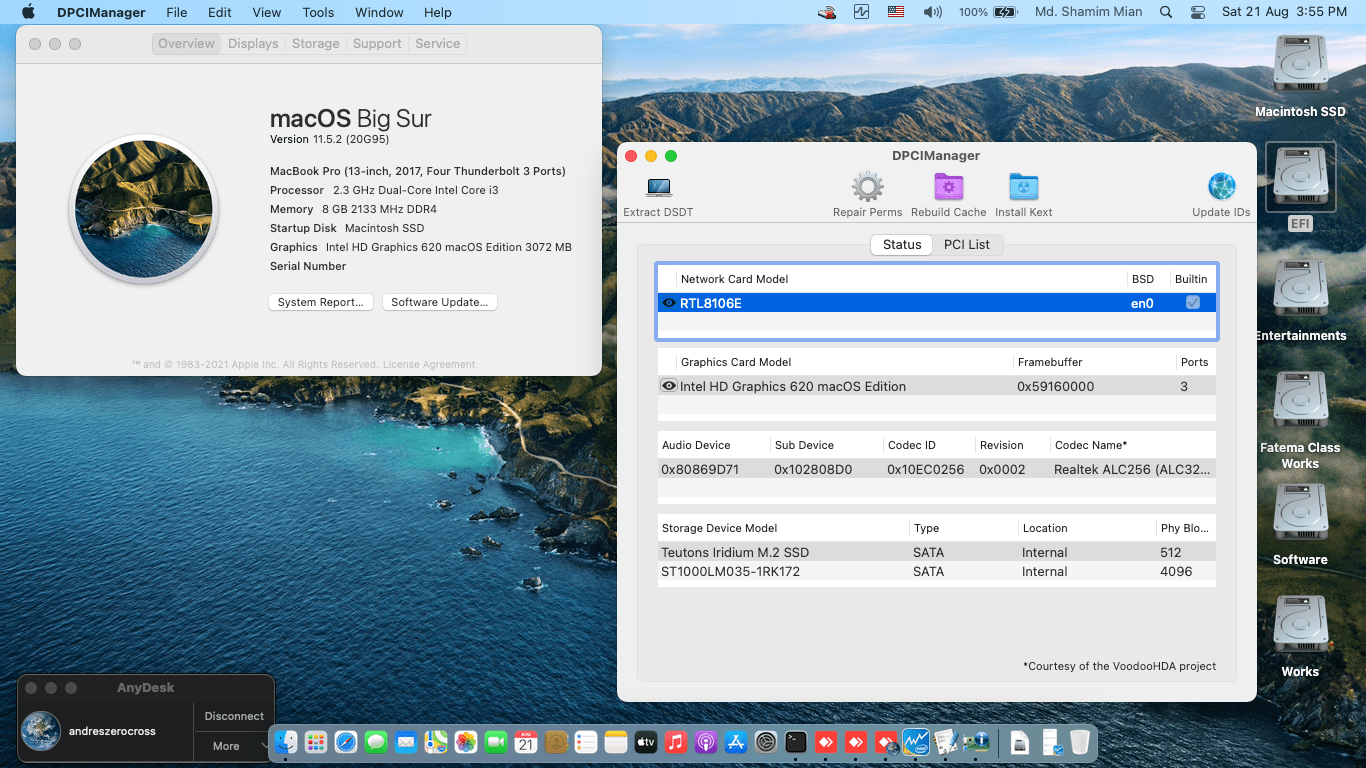The image size is (1366, 768).
Task: Click the 0x59160000 framebuffer value
Action: tap(1055, 386)
